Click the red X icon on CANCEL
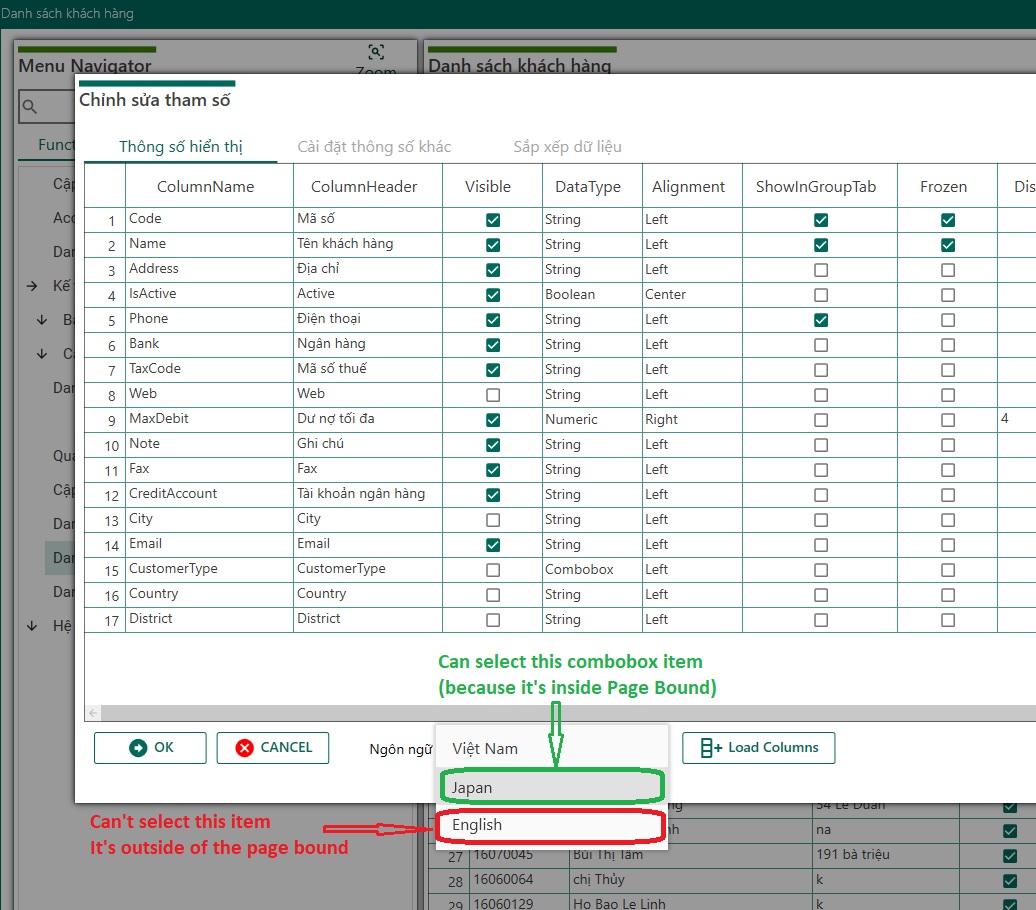The width and height of the screenshot is (1036, 910). (244, 747)
